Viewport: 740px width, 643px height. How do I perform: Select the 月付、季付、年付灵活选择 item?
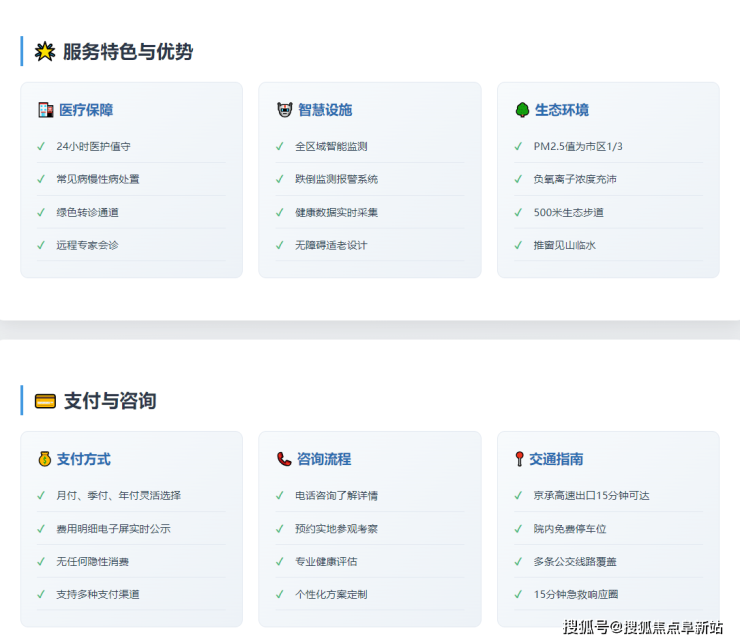click(x=118, y=495)
